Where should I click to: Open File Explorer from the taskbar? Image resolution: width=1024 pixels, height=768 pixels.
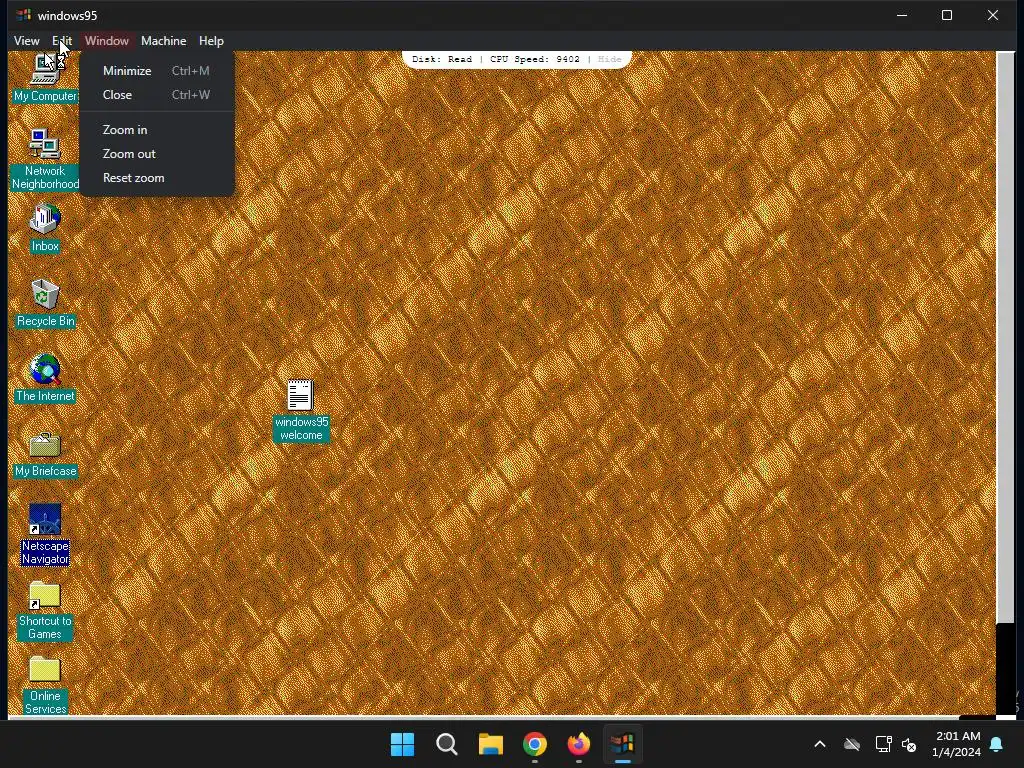[x=490, y=744]
